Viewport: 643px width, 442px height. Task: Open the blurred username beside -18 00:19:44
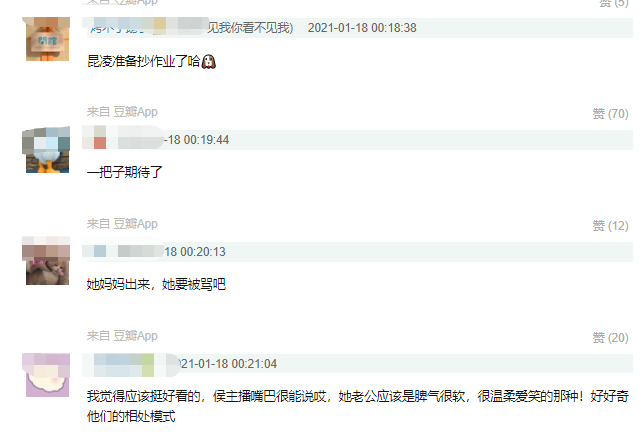pyautogui.click(x=123, y=139)
